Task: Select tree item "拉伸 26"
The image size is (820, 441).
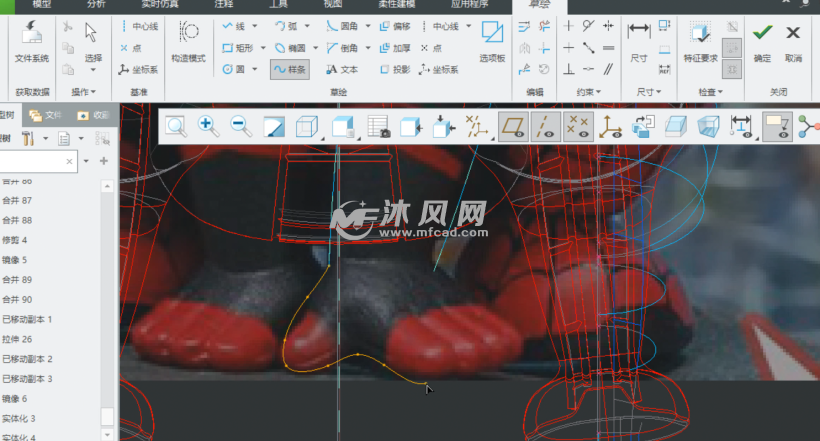Action: (x=17, y=340)
